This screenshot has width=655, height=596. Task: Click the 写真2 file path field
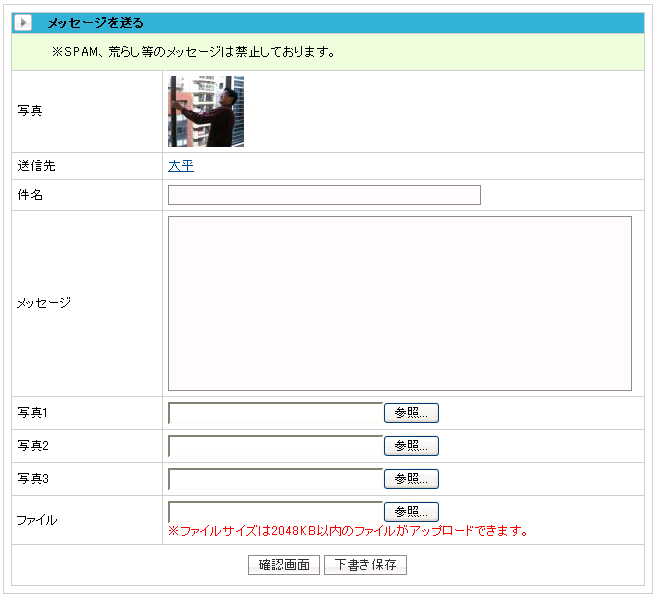276,446
